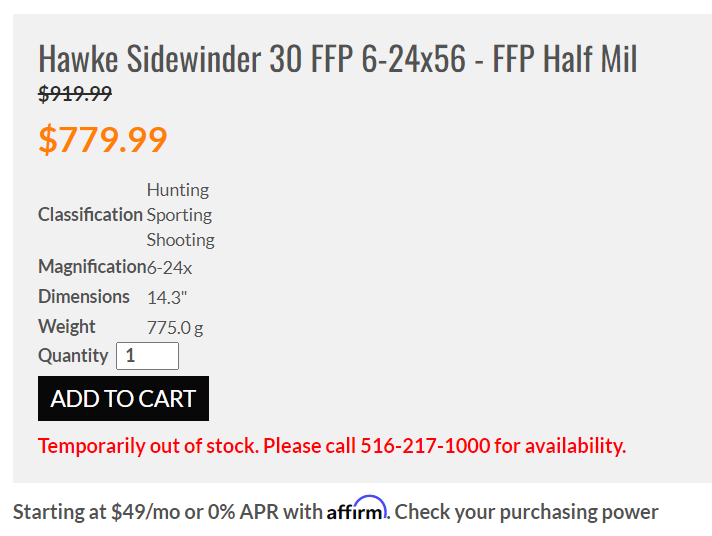712x536 pixels.
Task: Click the Sporting classification value
Action: (179, 215)
